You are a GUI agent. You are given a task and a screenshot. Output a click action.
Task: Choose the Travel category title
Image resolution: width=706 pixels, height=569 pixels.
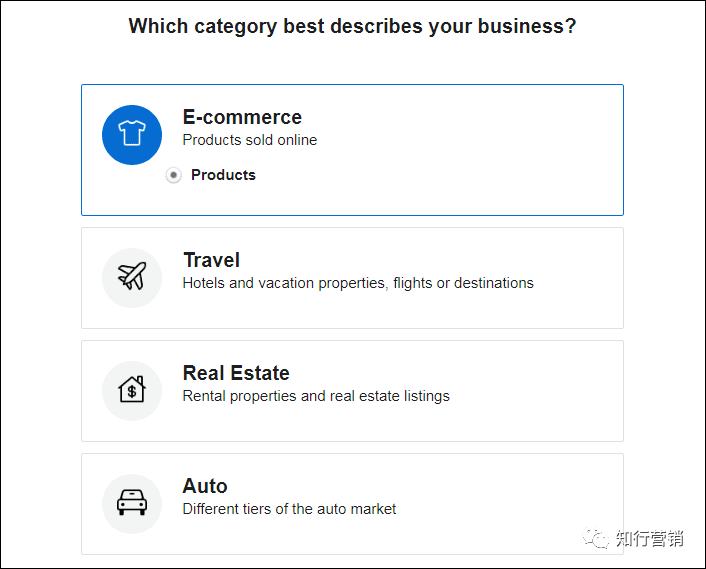click(x=211, y=260)
